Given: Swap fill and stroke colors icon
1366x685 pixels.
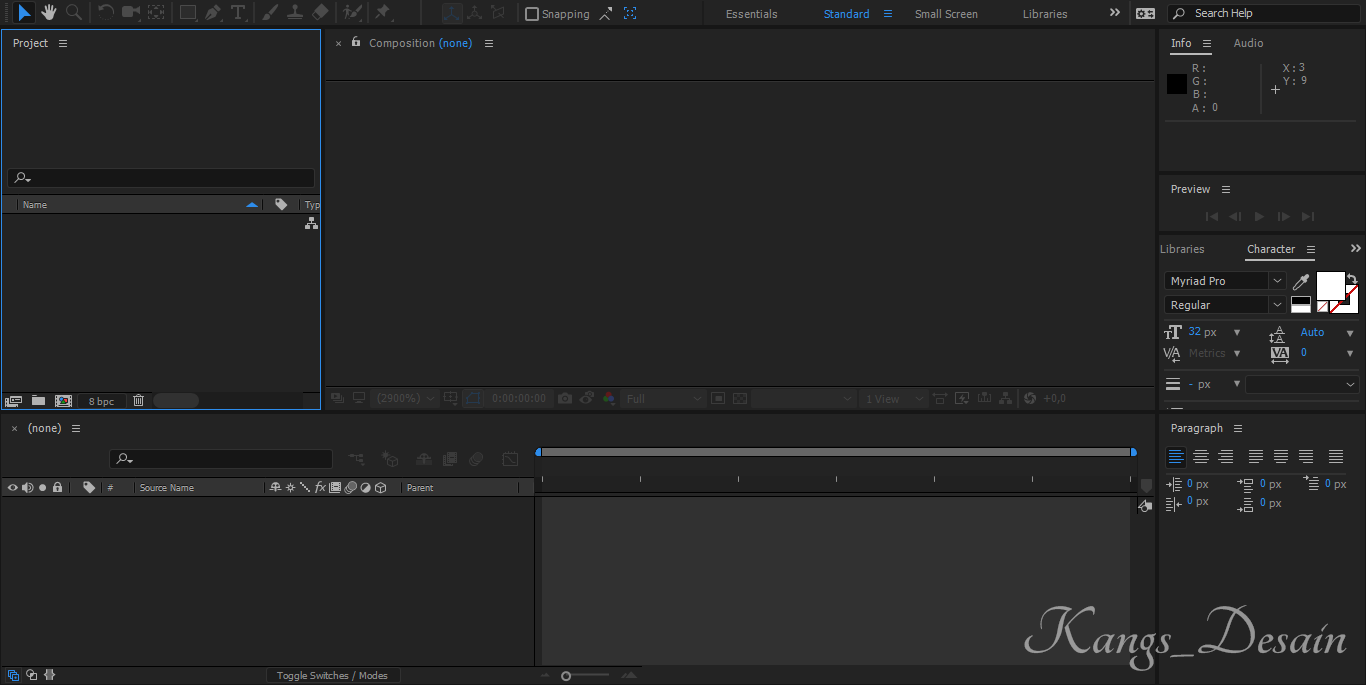Looking at the screenshot, I should click(x=1352, y=279).
